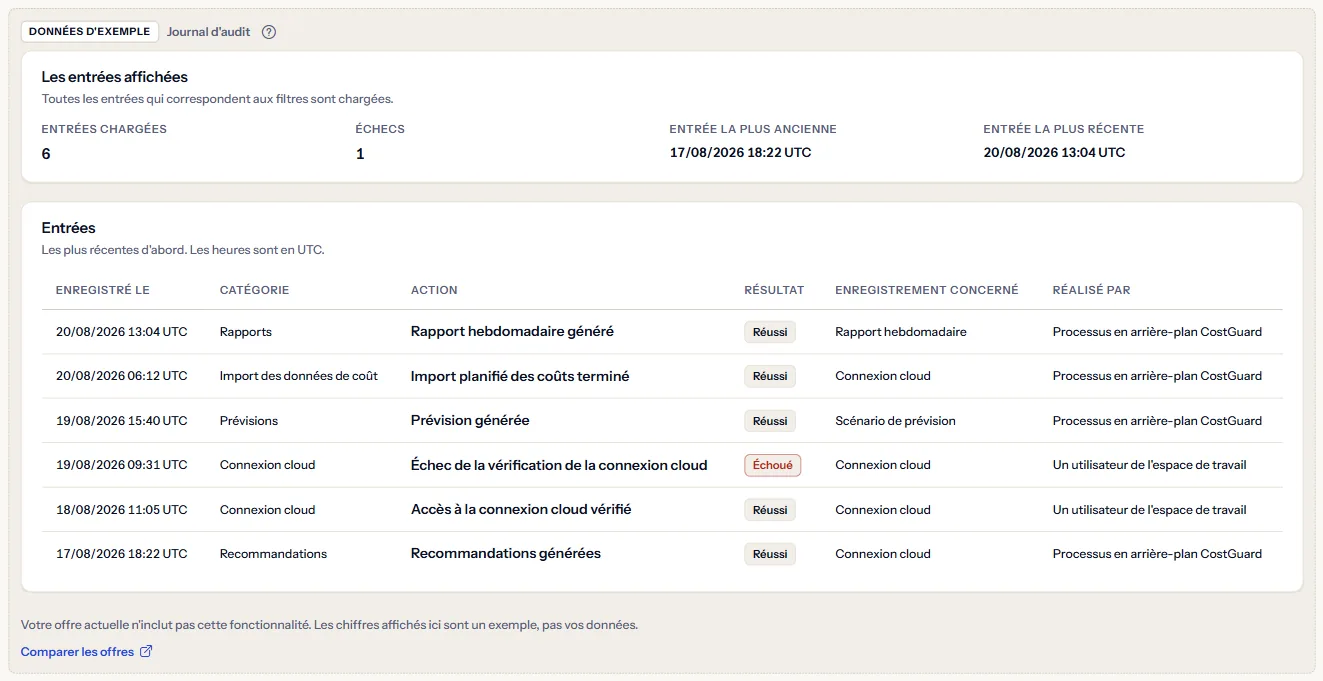Select the action Accès à la connexion cloud vérifié

click(x=521, y=510)
